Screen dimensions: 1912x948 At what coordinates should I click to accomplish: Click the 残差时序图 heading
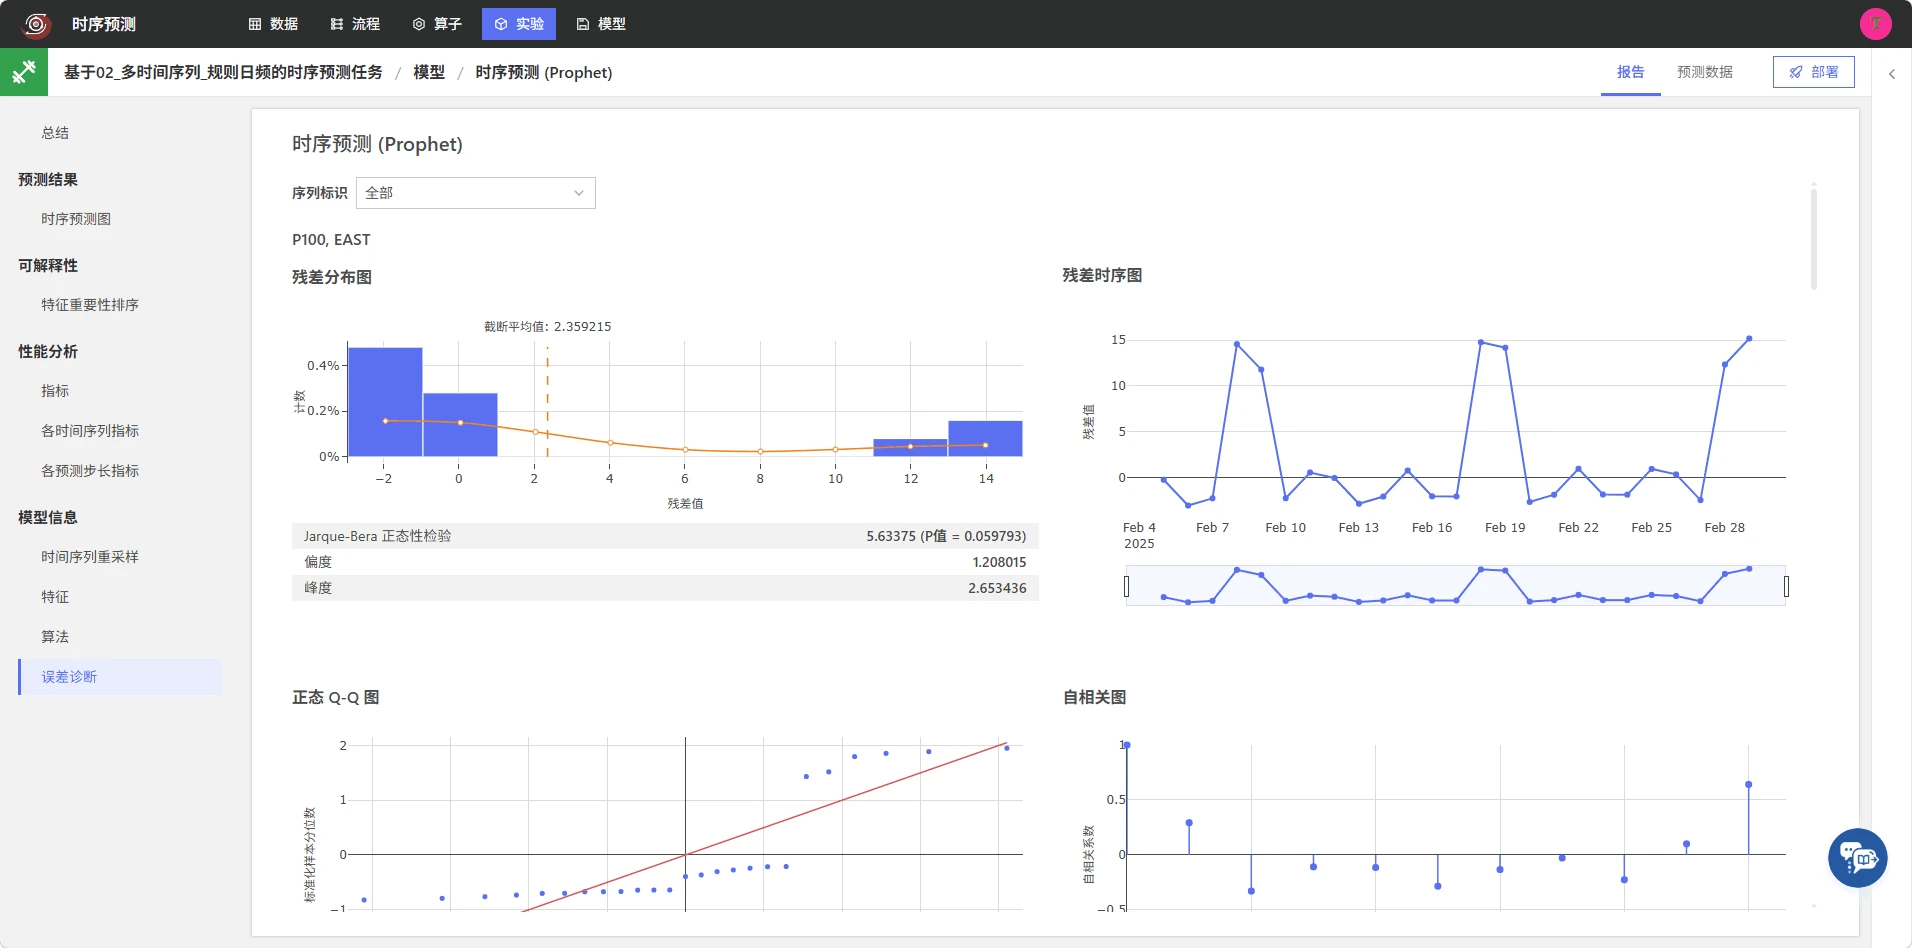[1102, 275]
